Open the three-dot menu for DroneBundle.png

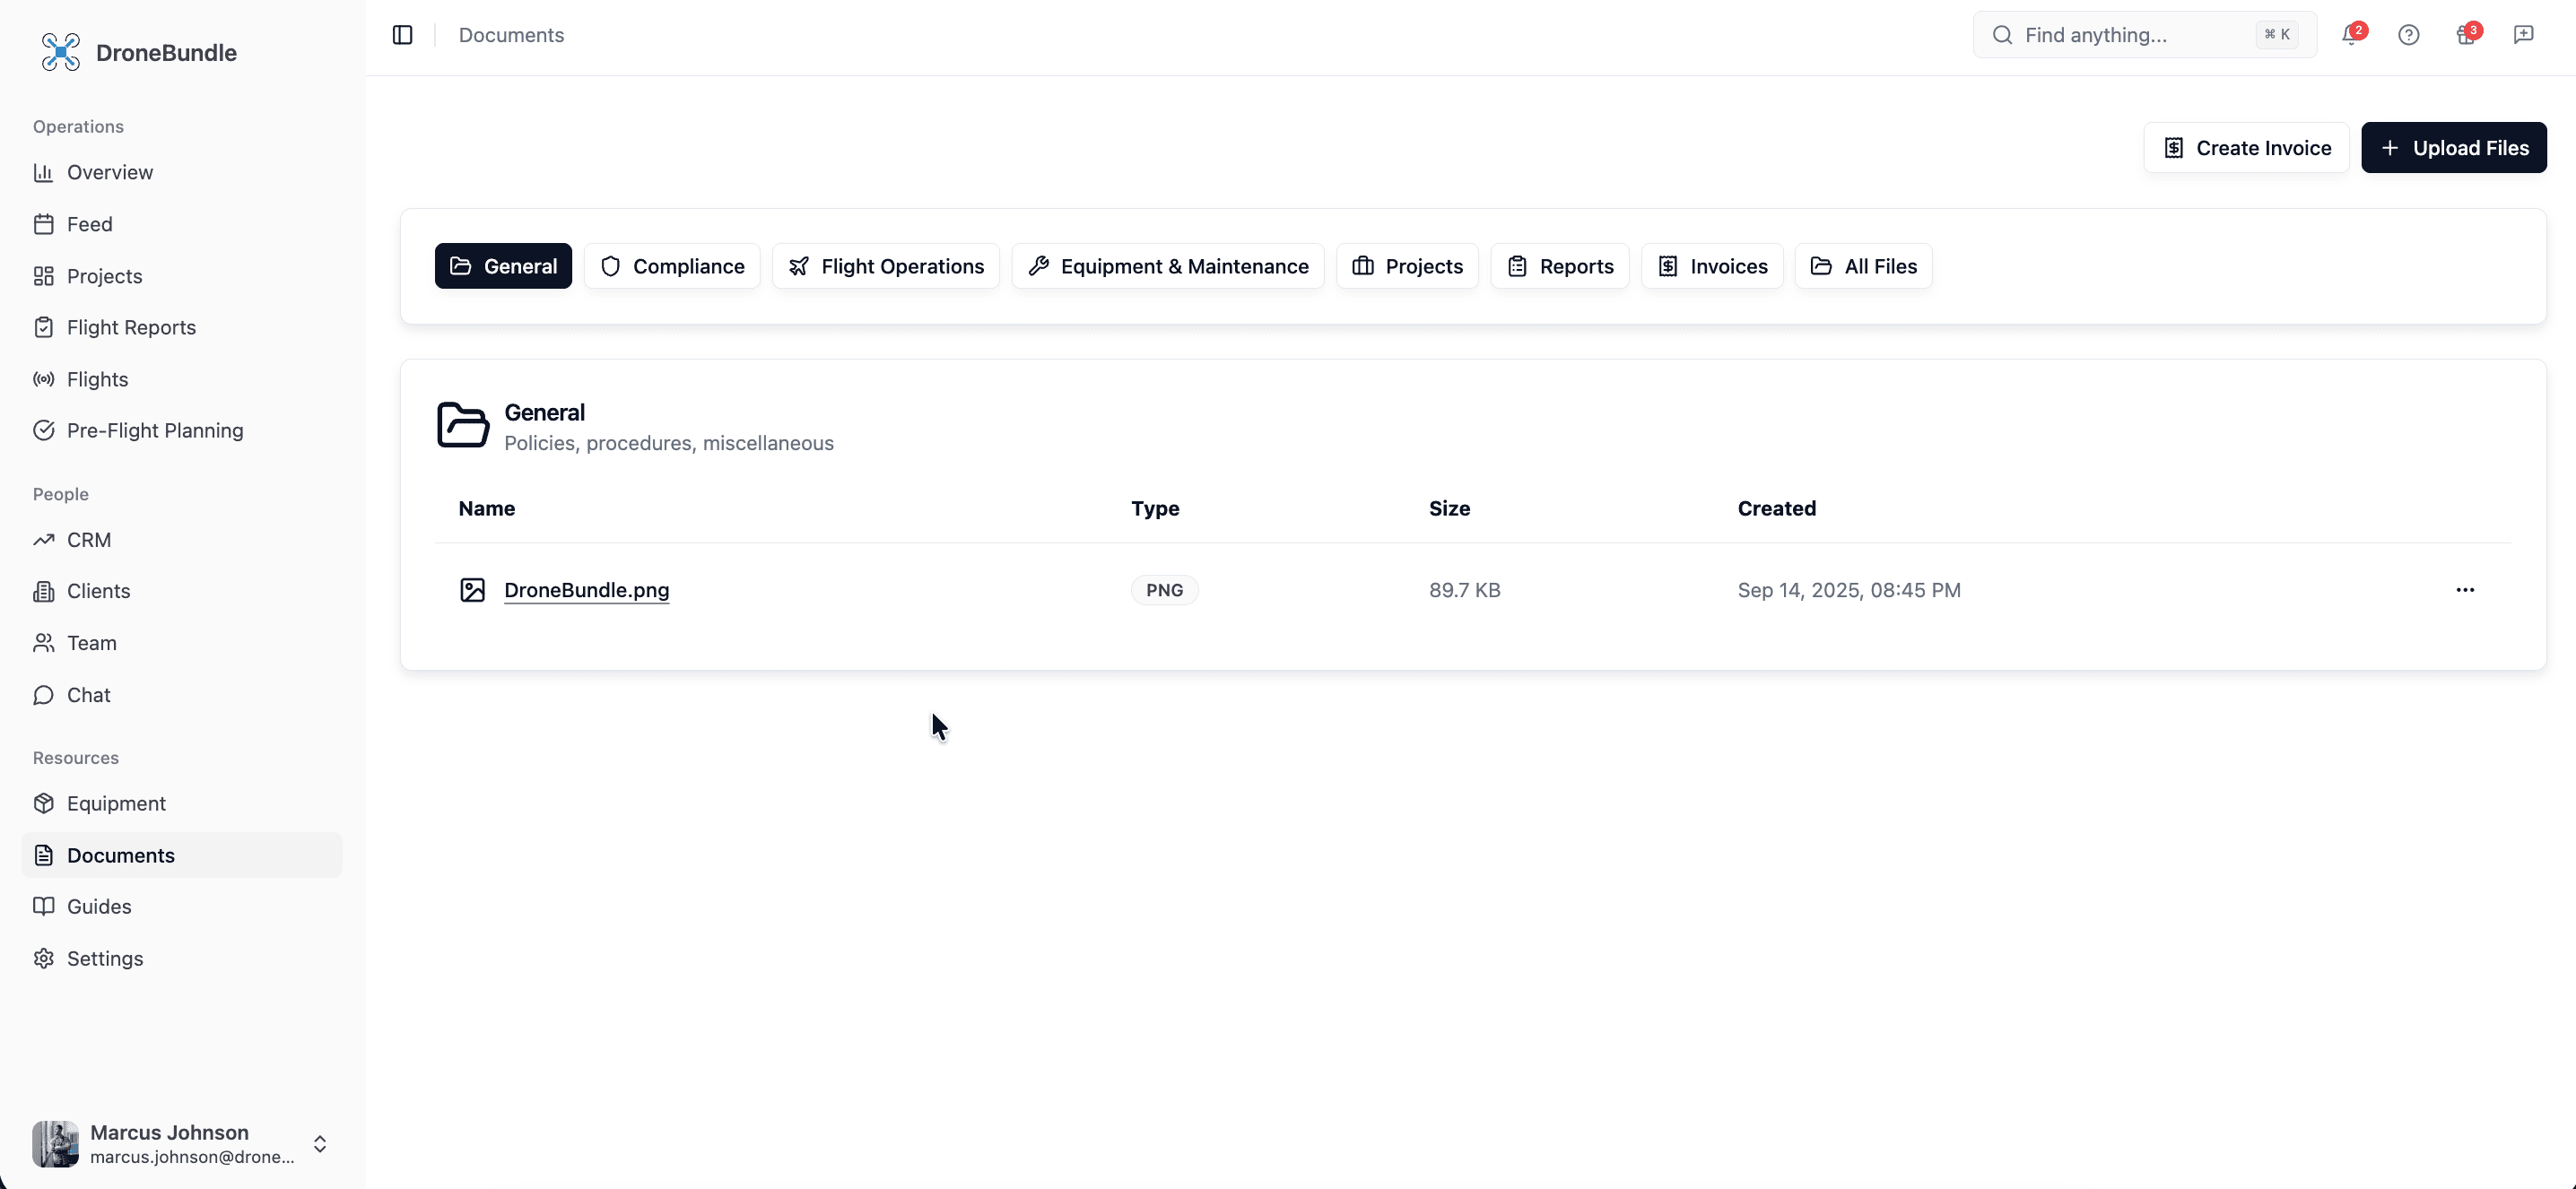coord(2464,590)
